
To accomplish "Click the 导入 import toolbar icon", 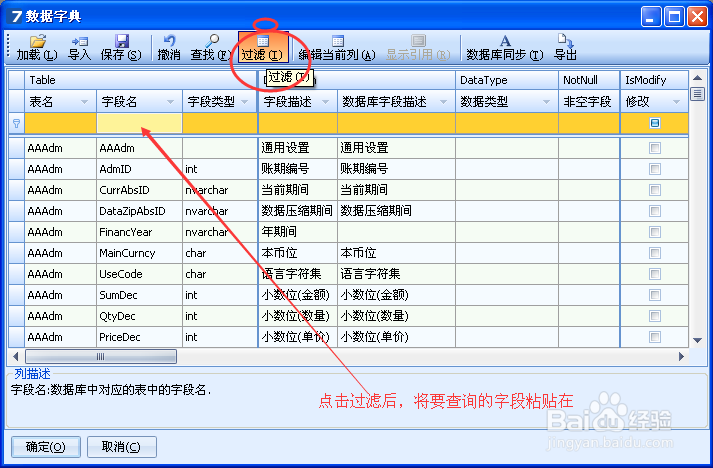I will pyautogui.click(x=80, y=41).
